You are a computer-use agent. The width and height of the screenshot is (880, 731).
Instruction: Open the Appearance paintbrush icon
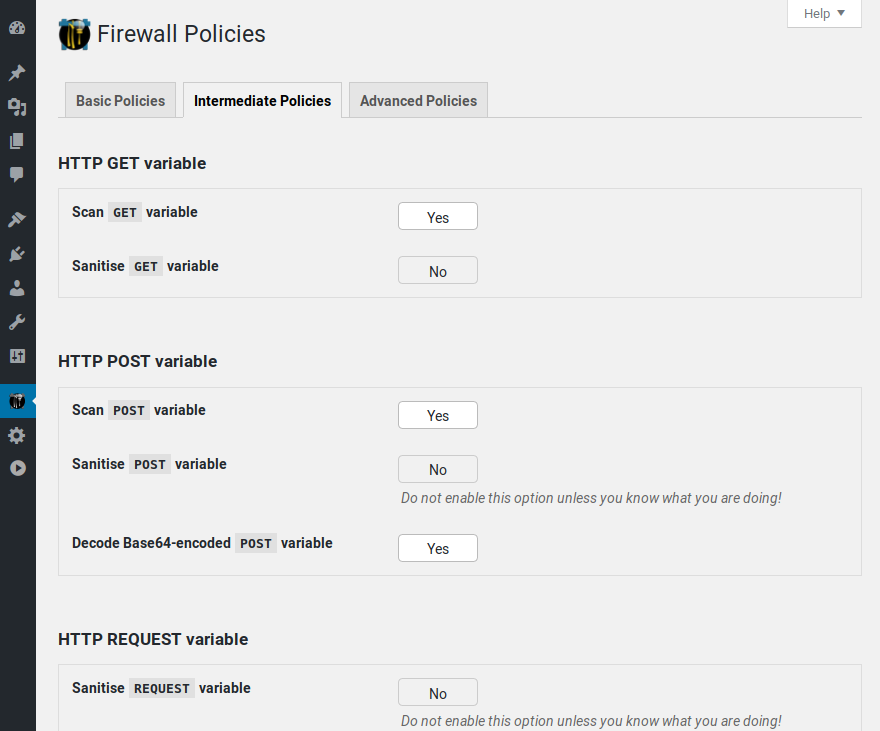tap(17, 220)
